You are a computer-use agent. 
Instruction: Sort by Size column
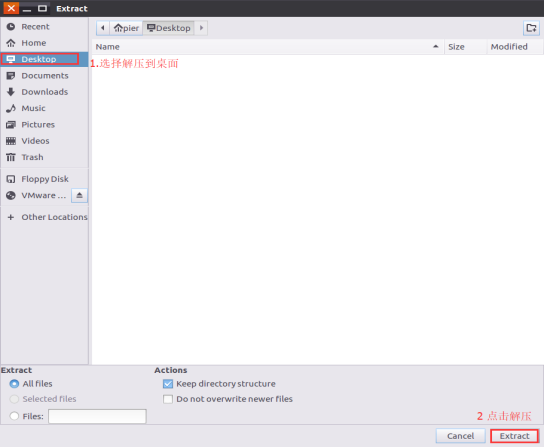[x=465, y=47]
